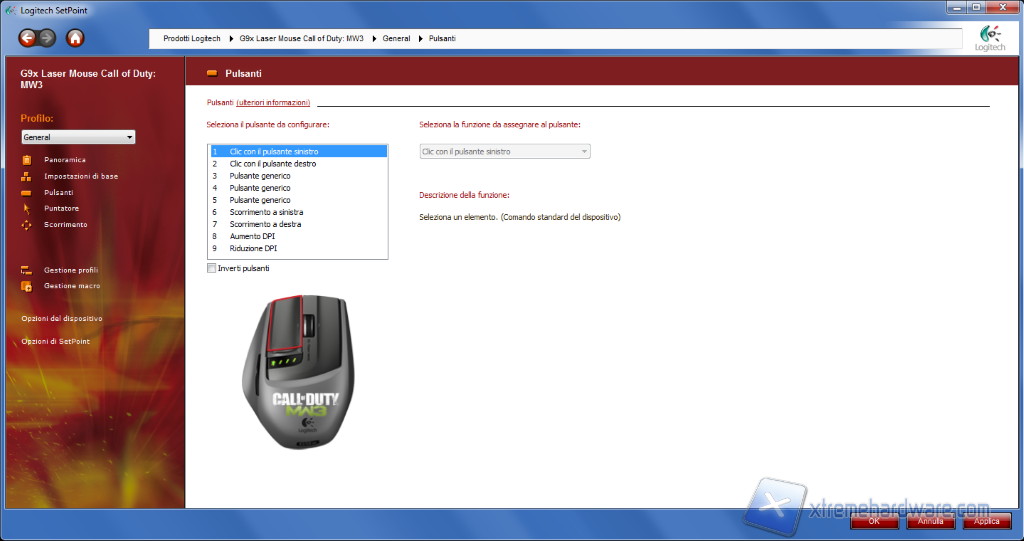Open Panoramica from the sidebar
Image resolution: width=1024 pixels, height=541 pixels.
[64, 160]
